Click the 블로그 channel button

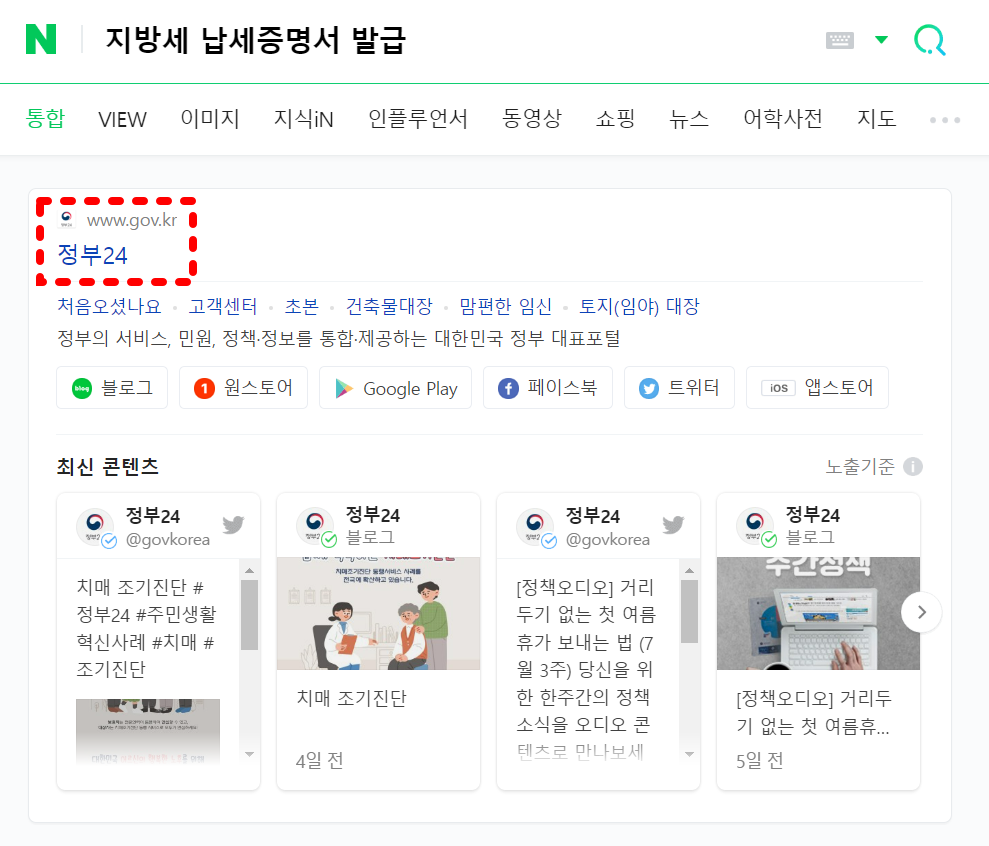coord(112,387)
